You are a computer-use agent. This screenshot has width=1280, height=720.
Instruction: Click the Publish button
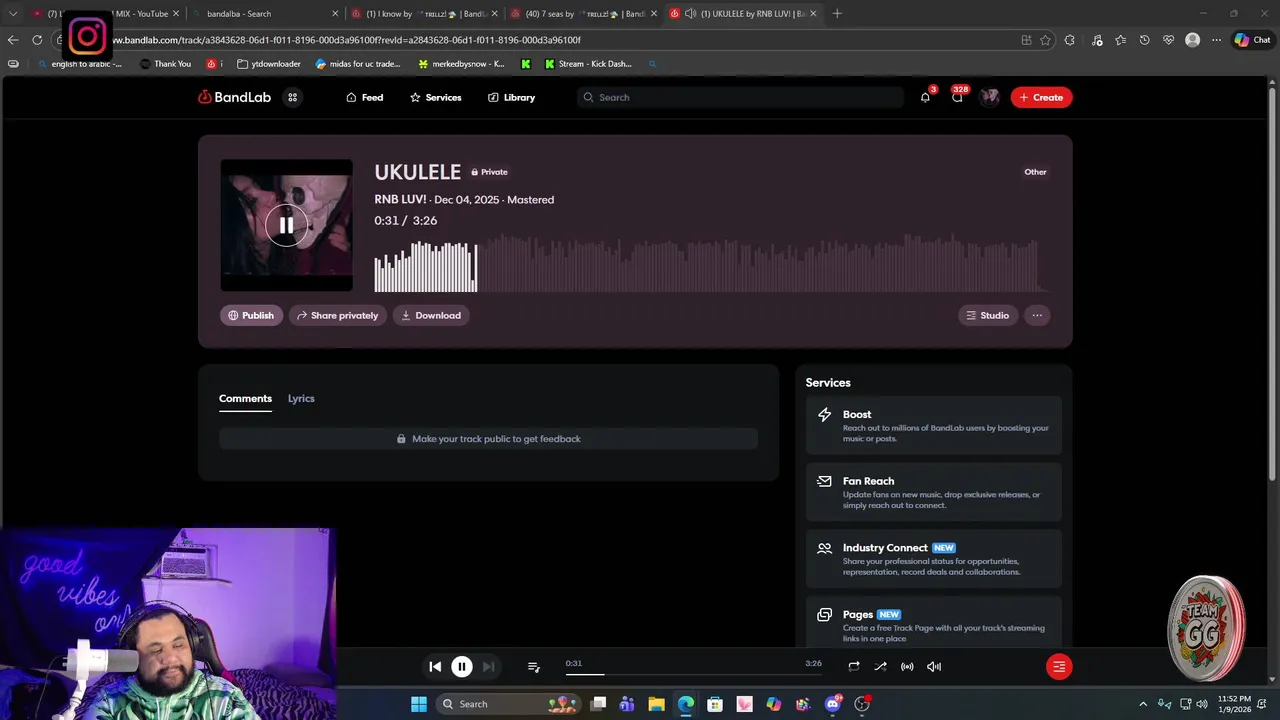pos(251,315)
